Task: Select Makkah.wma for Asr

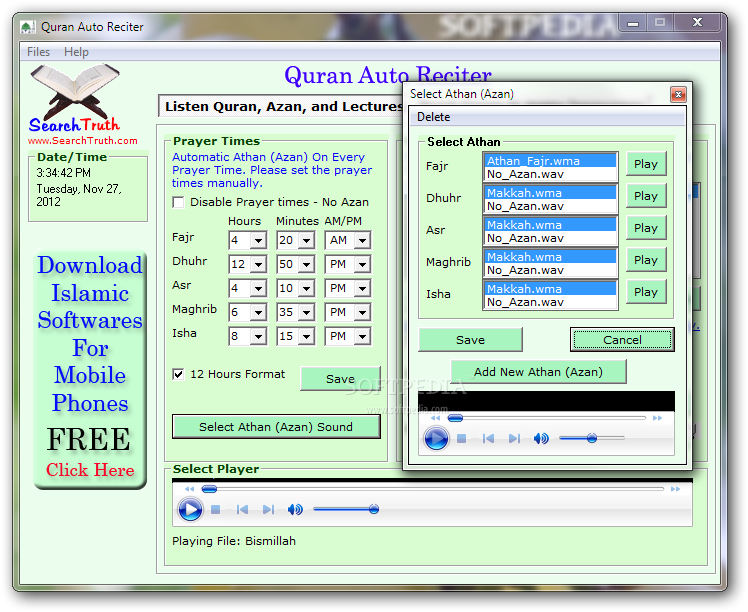Action: (x=551, y=225)
